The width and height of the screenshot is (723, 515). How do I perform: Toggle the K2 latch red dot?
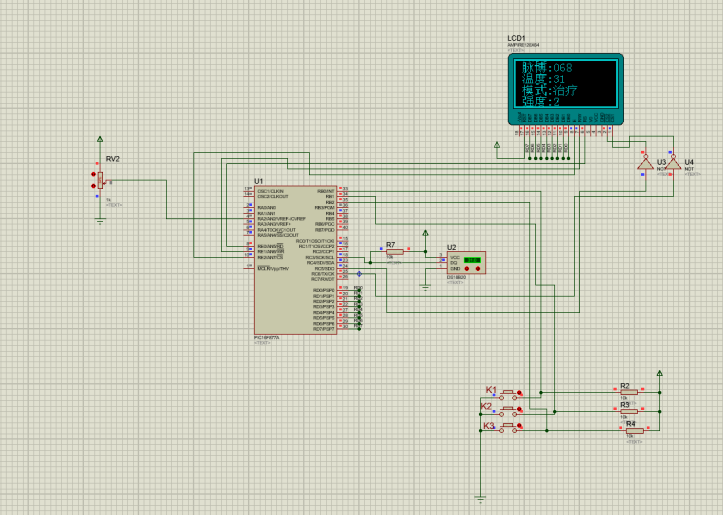pyautogui.click(x=520, y=409)
